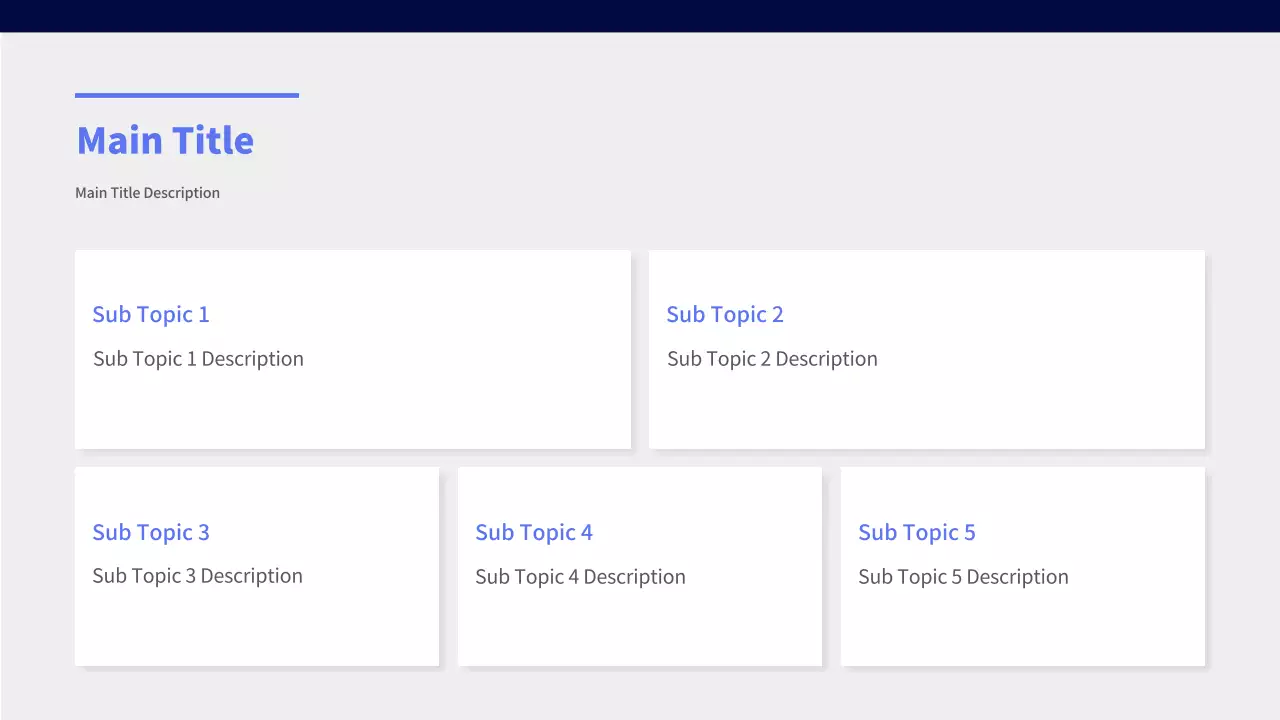Select the Sub Topic 4 heading
The width and height of the screenshot is (1280, 720).
coord(534,532)
